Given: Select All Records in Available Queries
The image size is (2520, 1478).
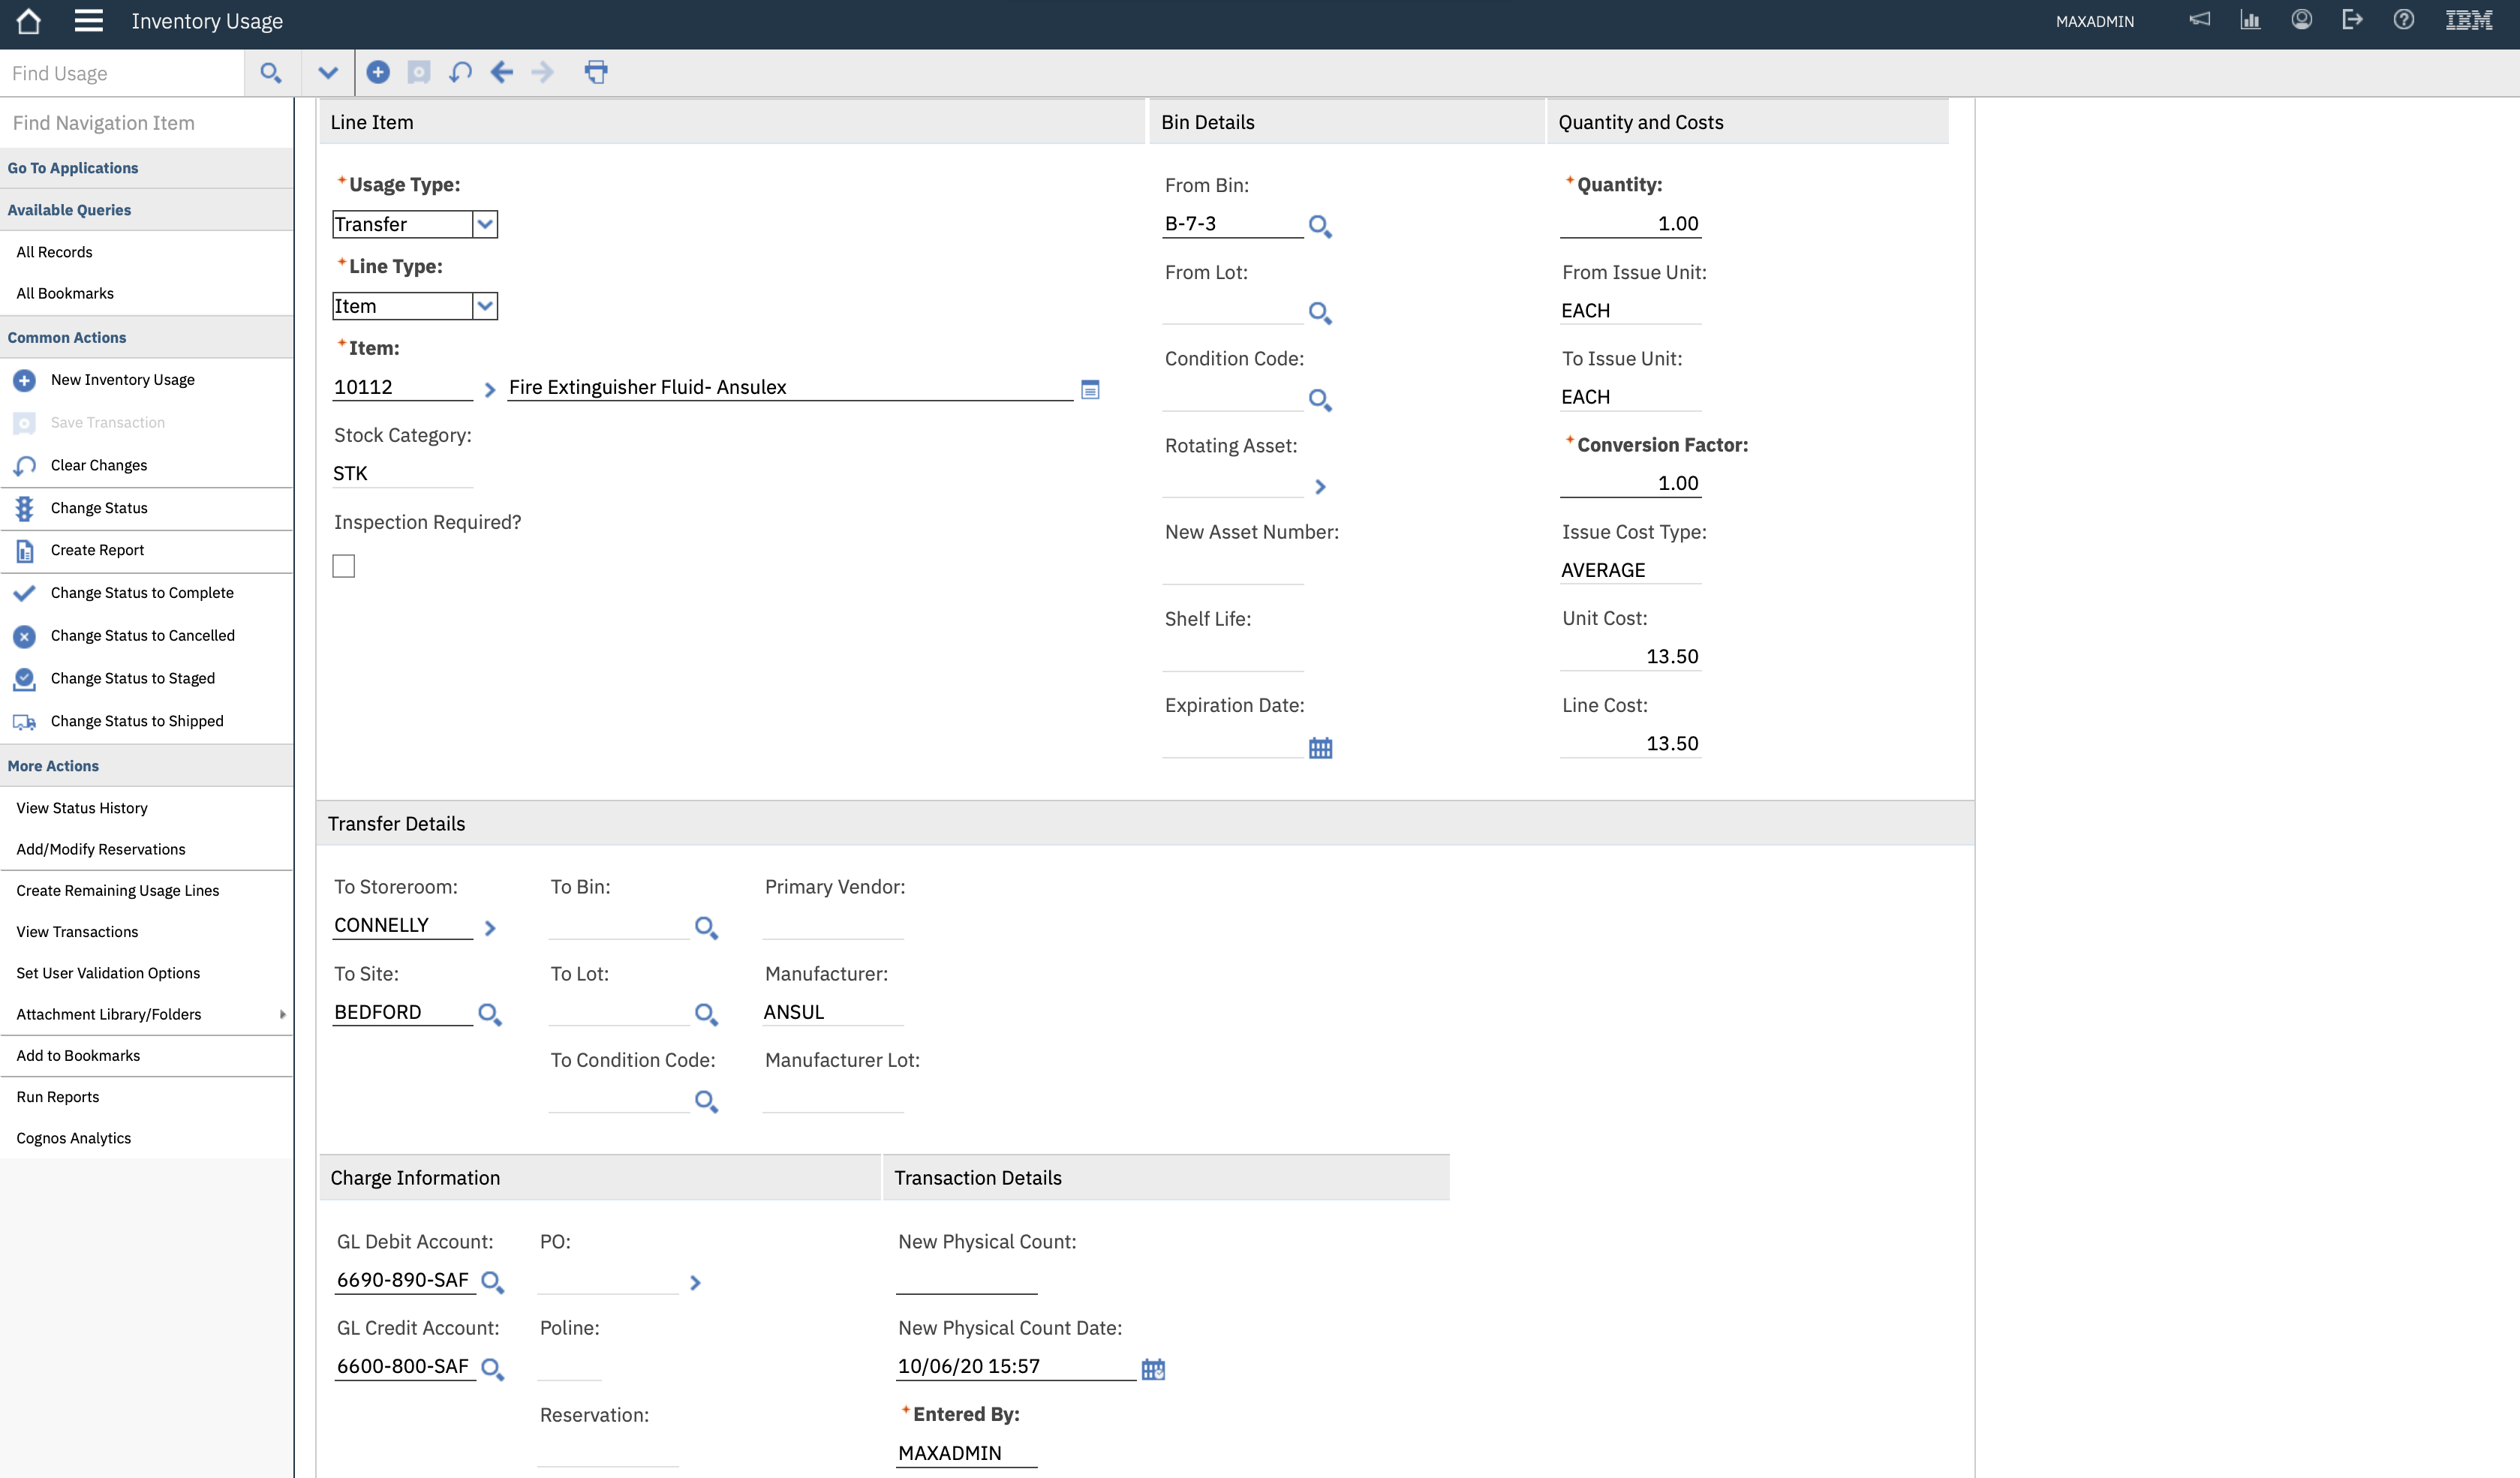Looking at the screenshot, I should pos(54,251).
